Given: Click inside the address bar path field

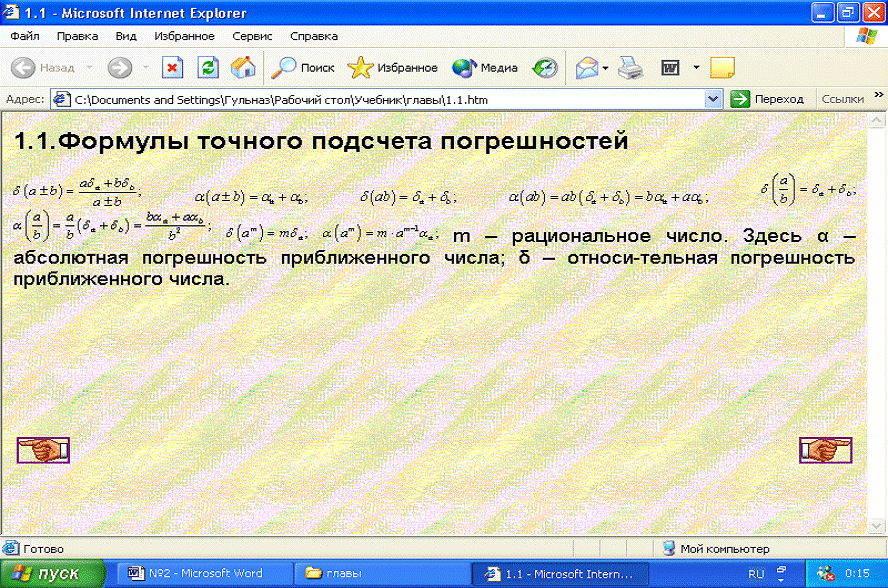Looking at the screenshot, I should click(380, 99).
